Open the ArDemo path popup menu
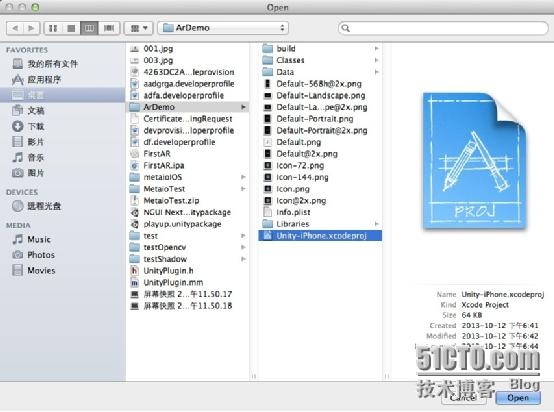This screenshot has width=554, height=412. [x=223, y=28]
